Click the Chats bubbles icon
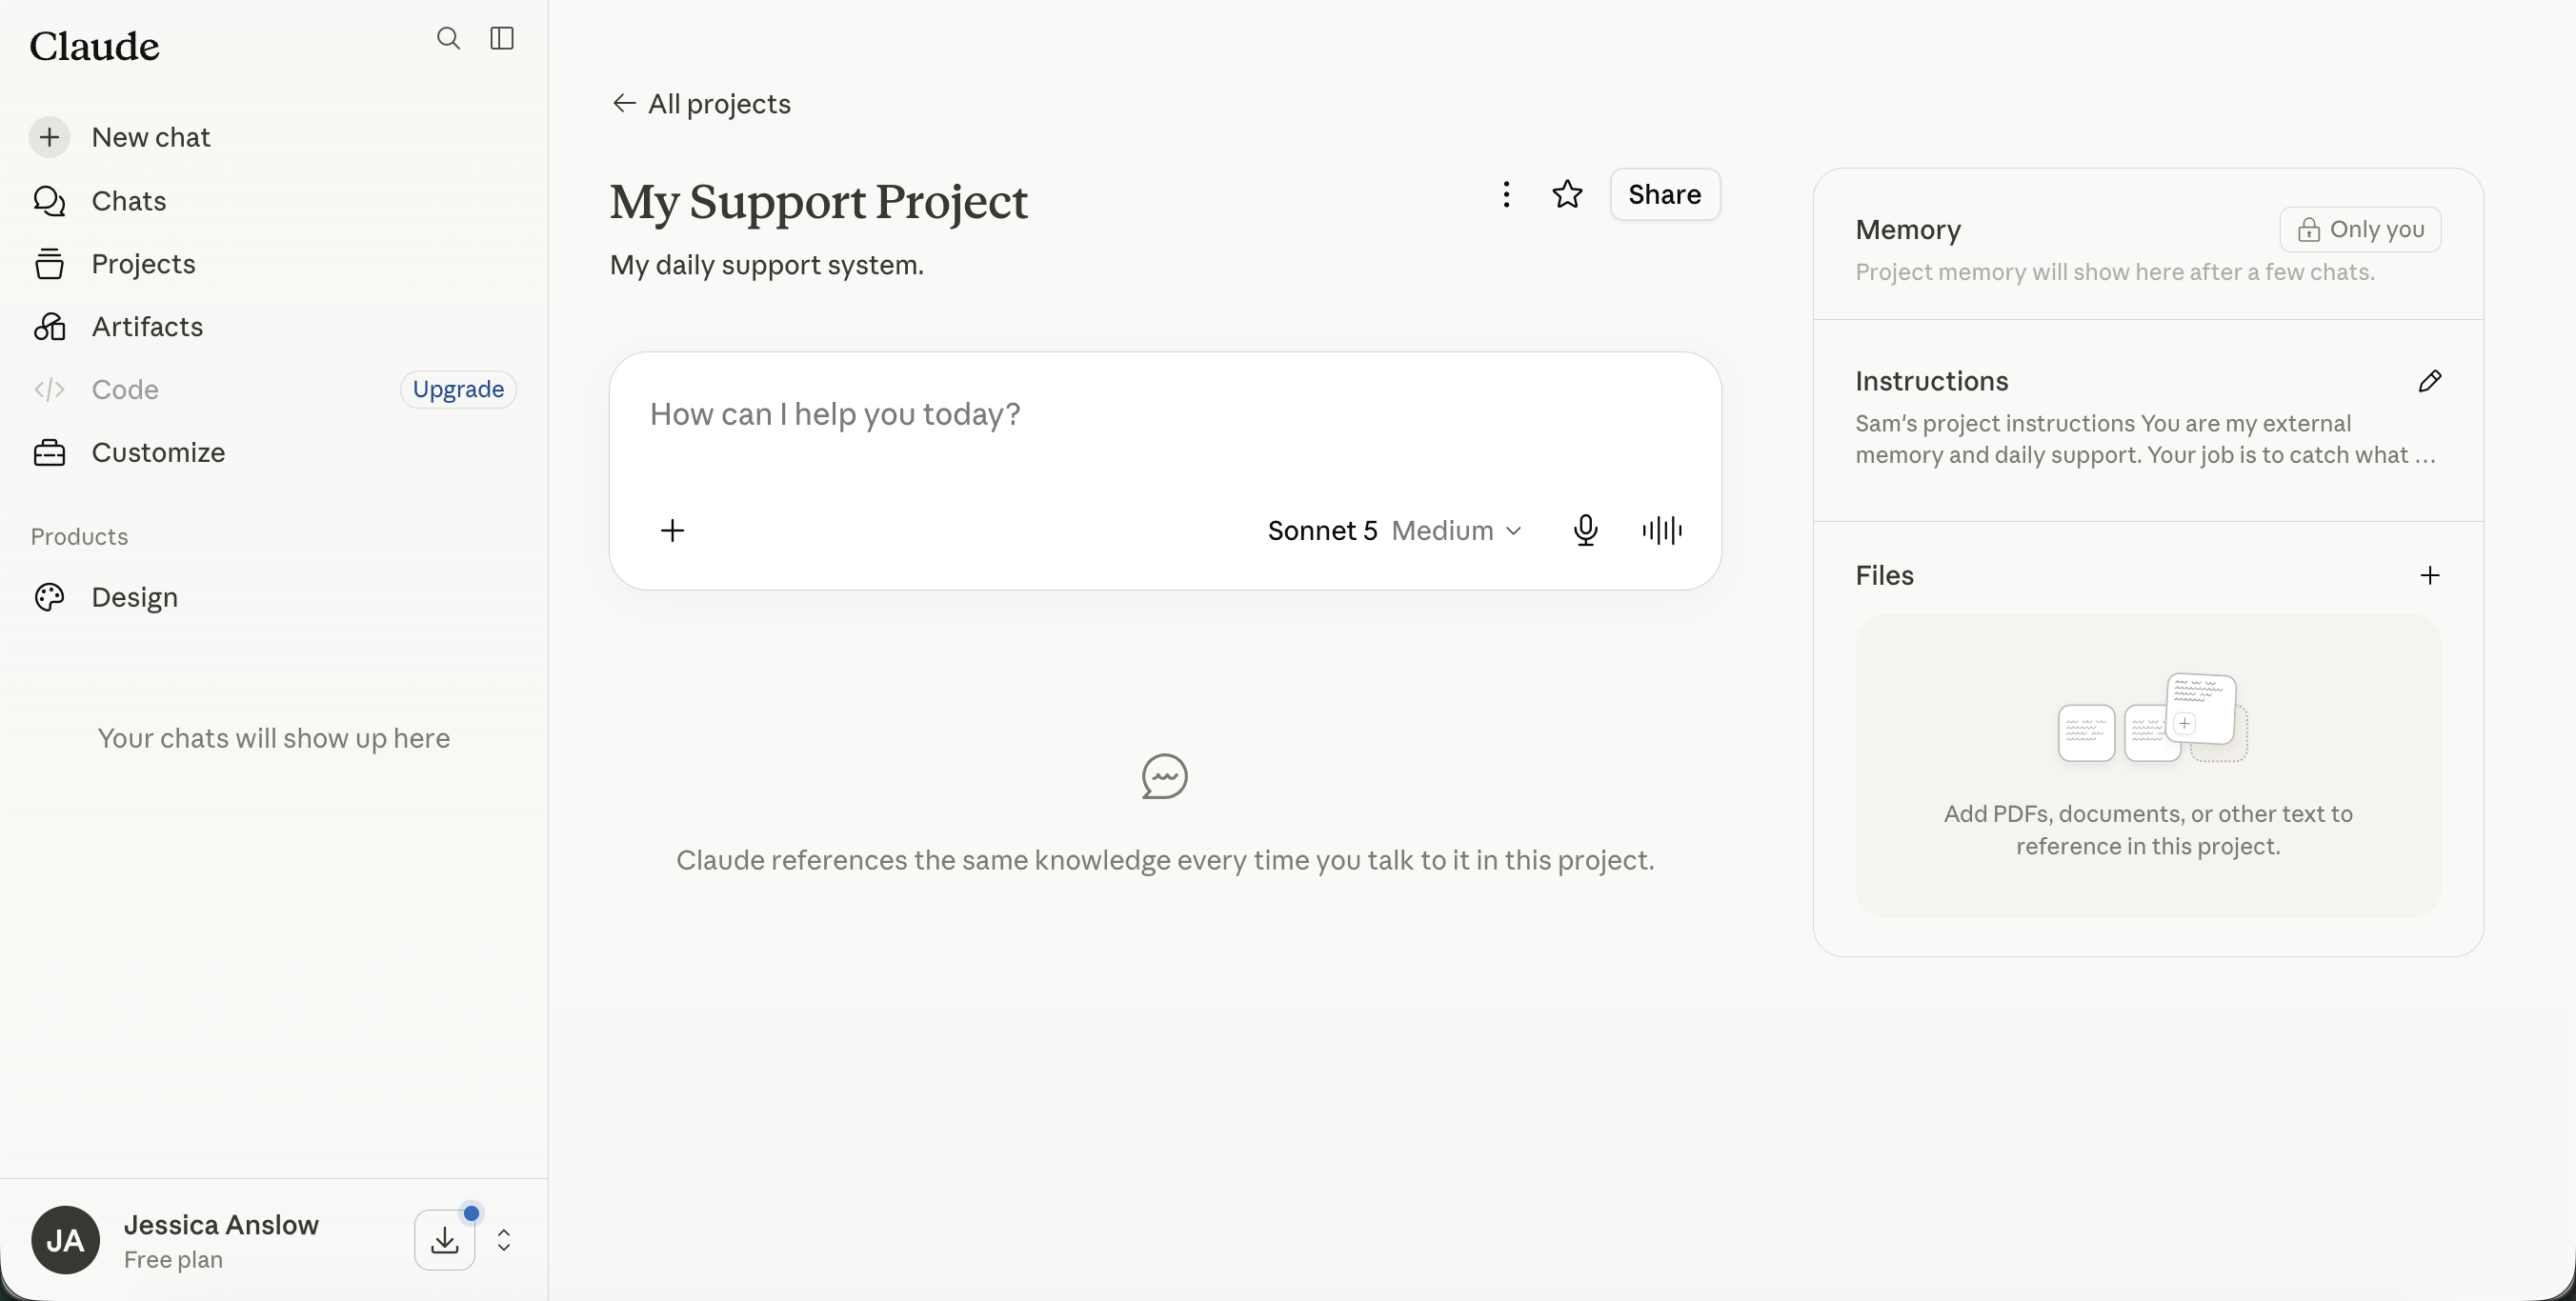 [49, 201]
